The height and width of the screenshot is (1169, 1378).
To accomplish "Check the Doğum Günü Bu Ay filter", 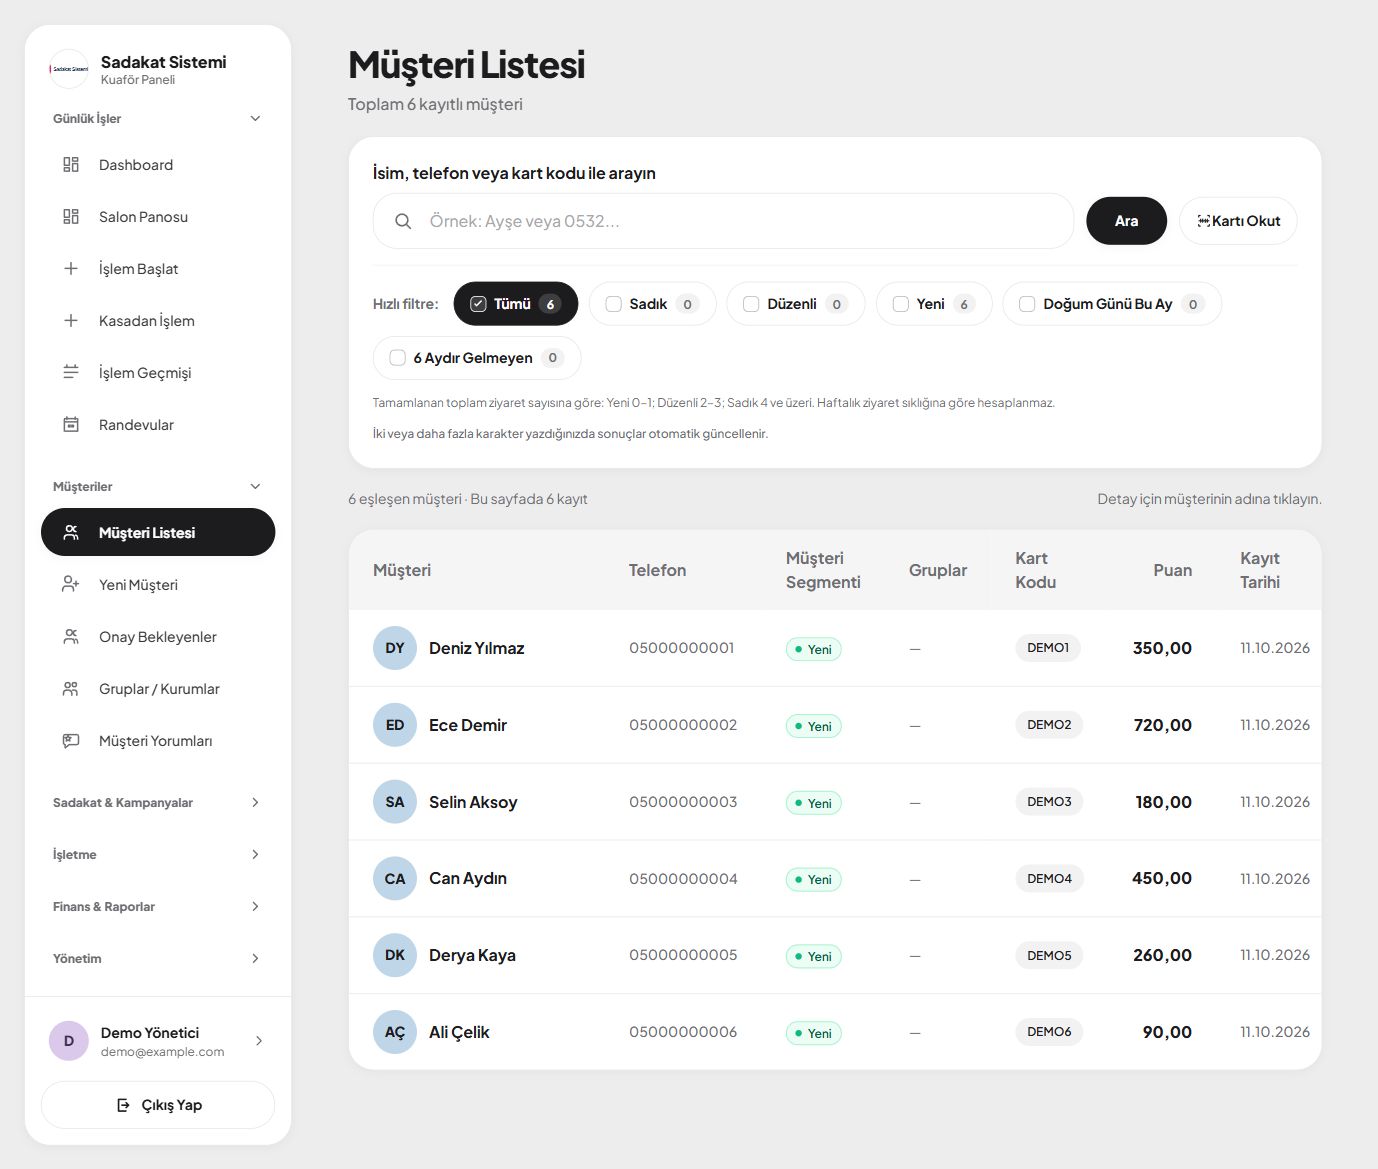I will coord(1027,304).
